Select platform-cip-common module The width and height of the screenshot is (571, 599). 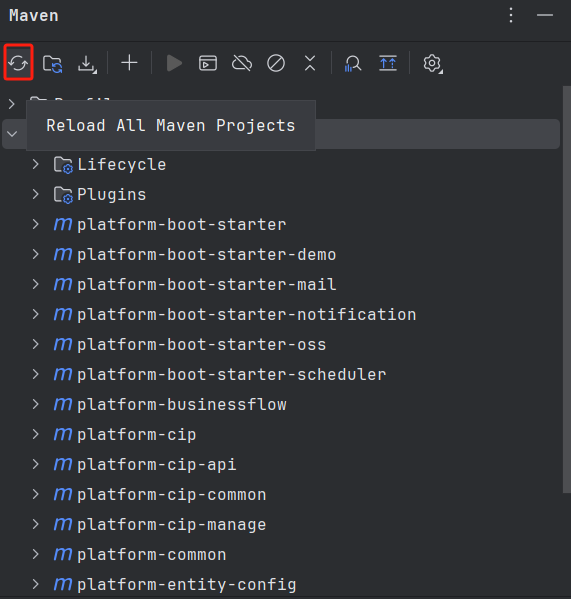click(171, 494)
